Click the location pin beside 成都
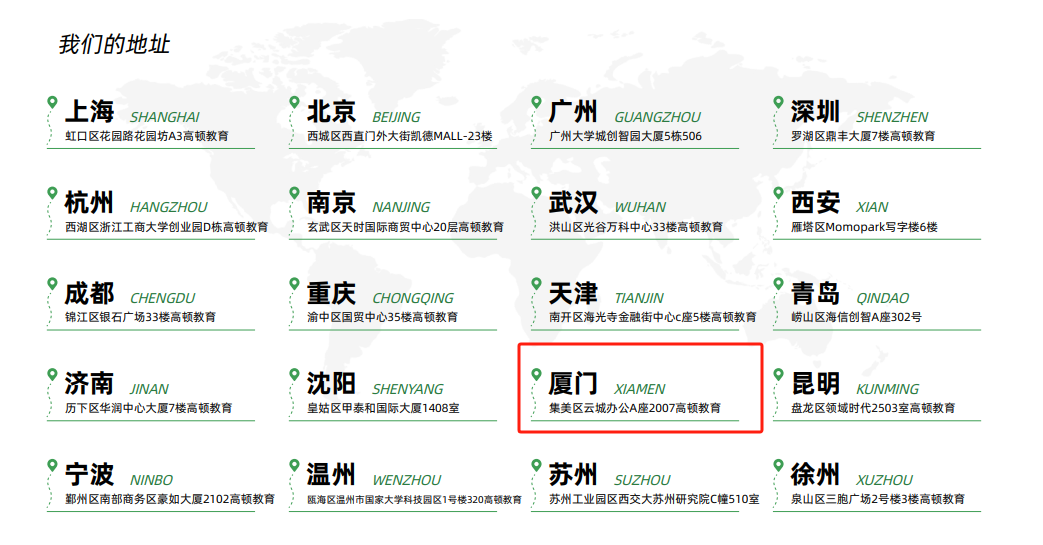This screenshot has height=545, width=1043. point(52,284)
